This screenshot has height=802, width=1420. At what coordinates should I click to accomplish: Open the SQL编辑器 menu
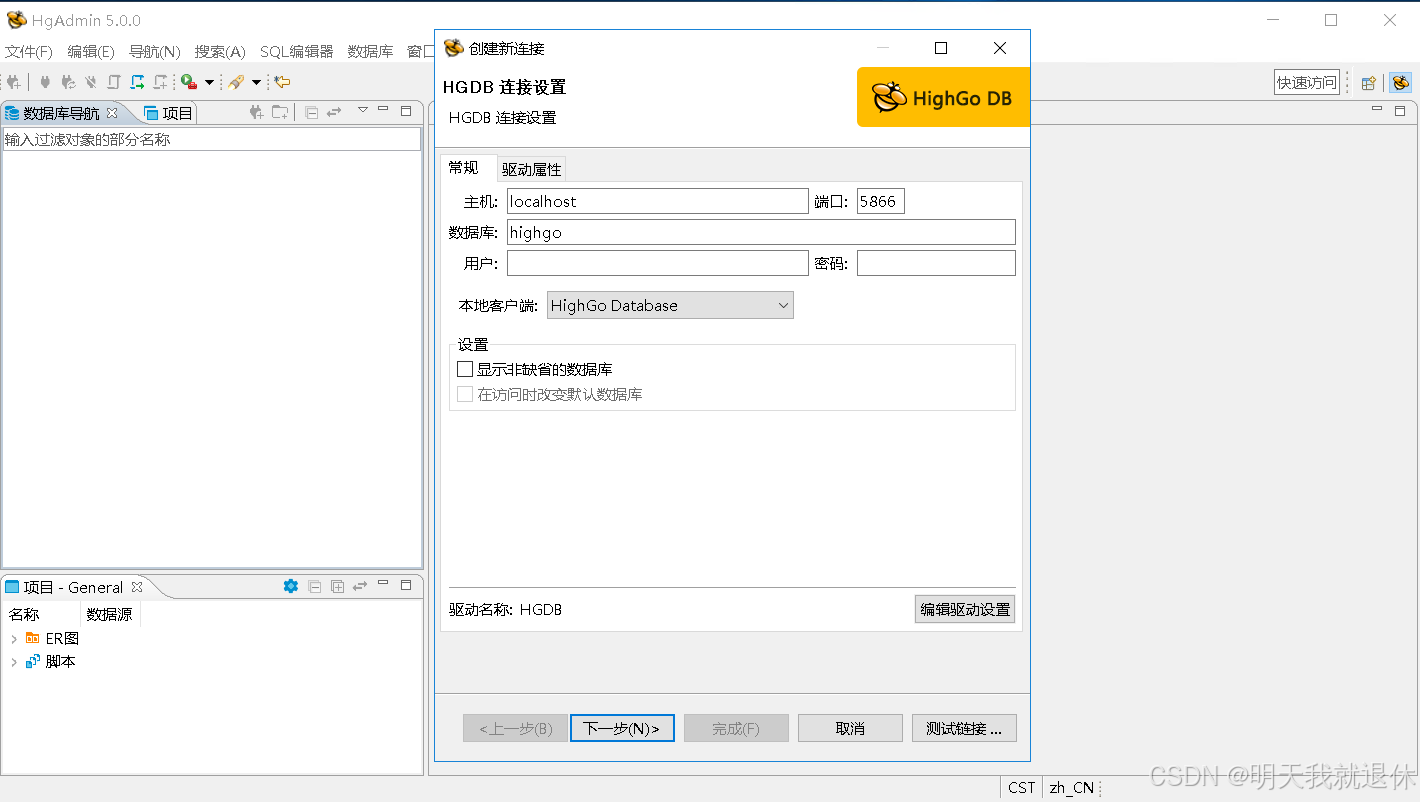[x=297, y=52]
